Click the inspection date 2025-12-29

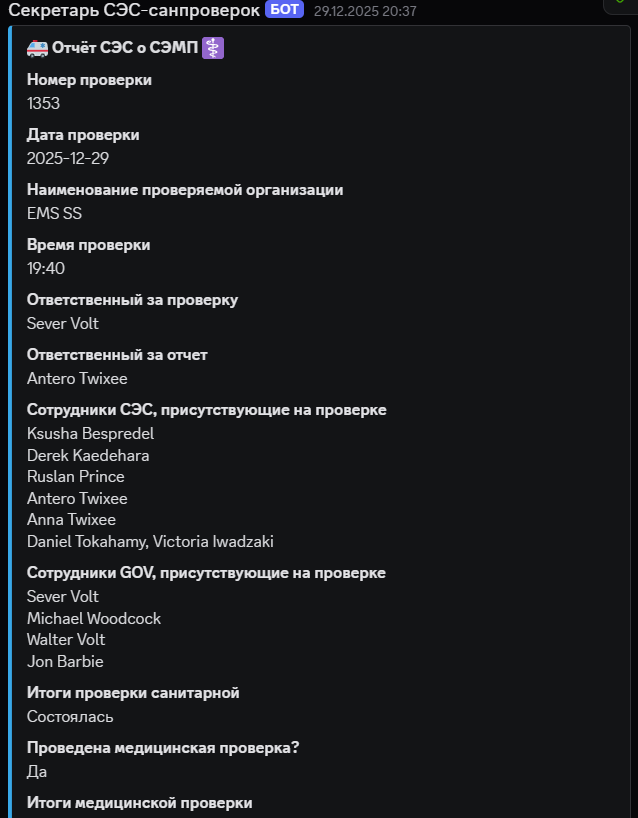(x=69, y=158)
